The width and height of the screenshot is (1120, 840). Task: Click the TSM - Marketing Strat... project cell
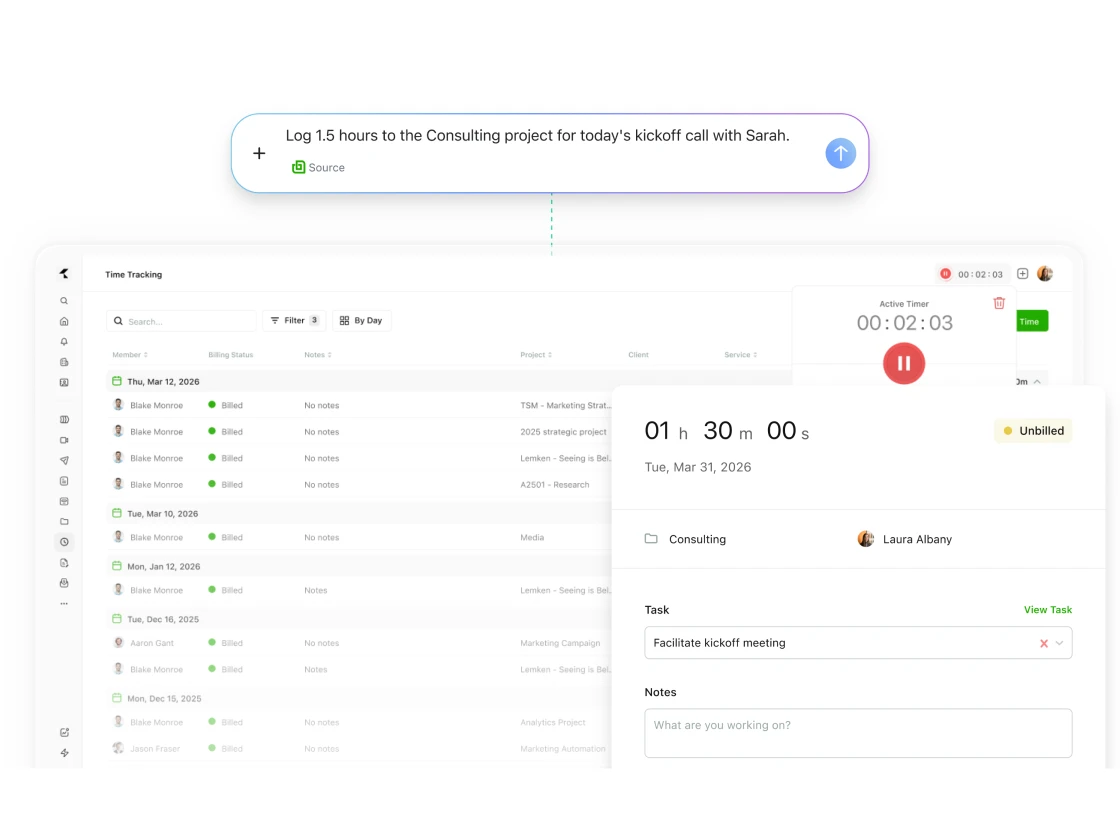[566, 405]
